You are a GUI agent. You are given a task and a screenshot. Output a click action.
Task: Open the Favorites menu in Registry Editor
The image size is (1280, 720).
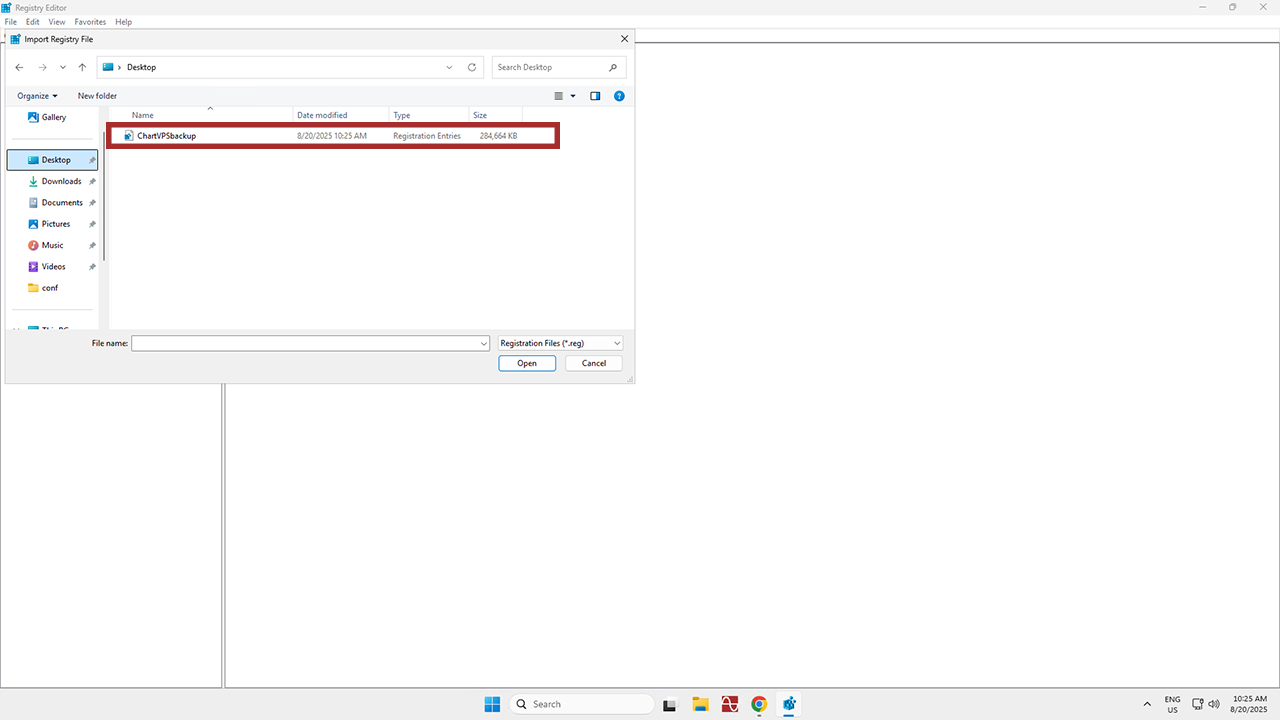(90, 21)
